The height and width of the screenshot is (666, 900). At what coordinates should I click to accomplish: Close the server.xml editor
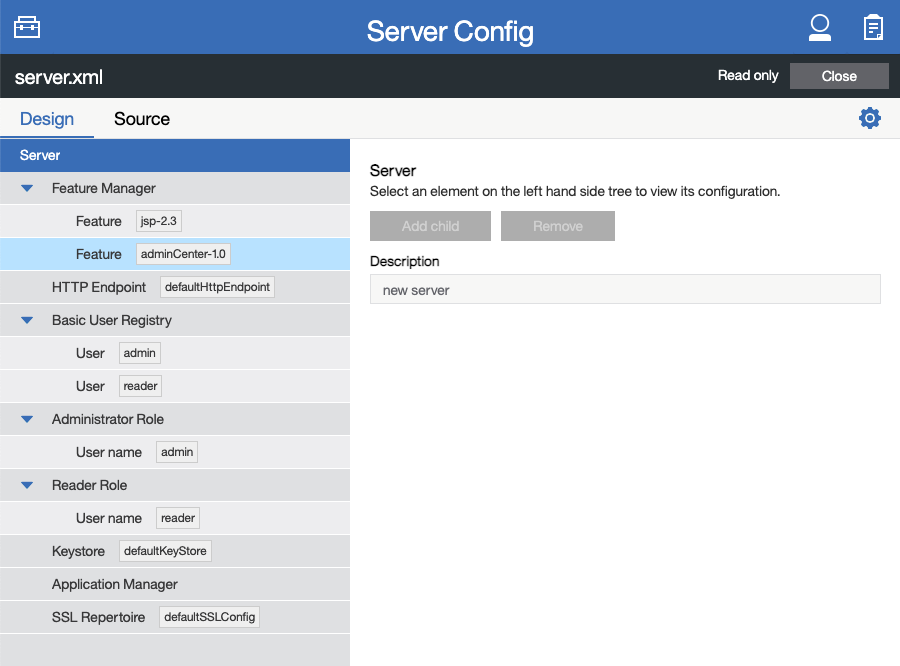coord(839,75)
